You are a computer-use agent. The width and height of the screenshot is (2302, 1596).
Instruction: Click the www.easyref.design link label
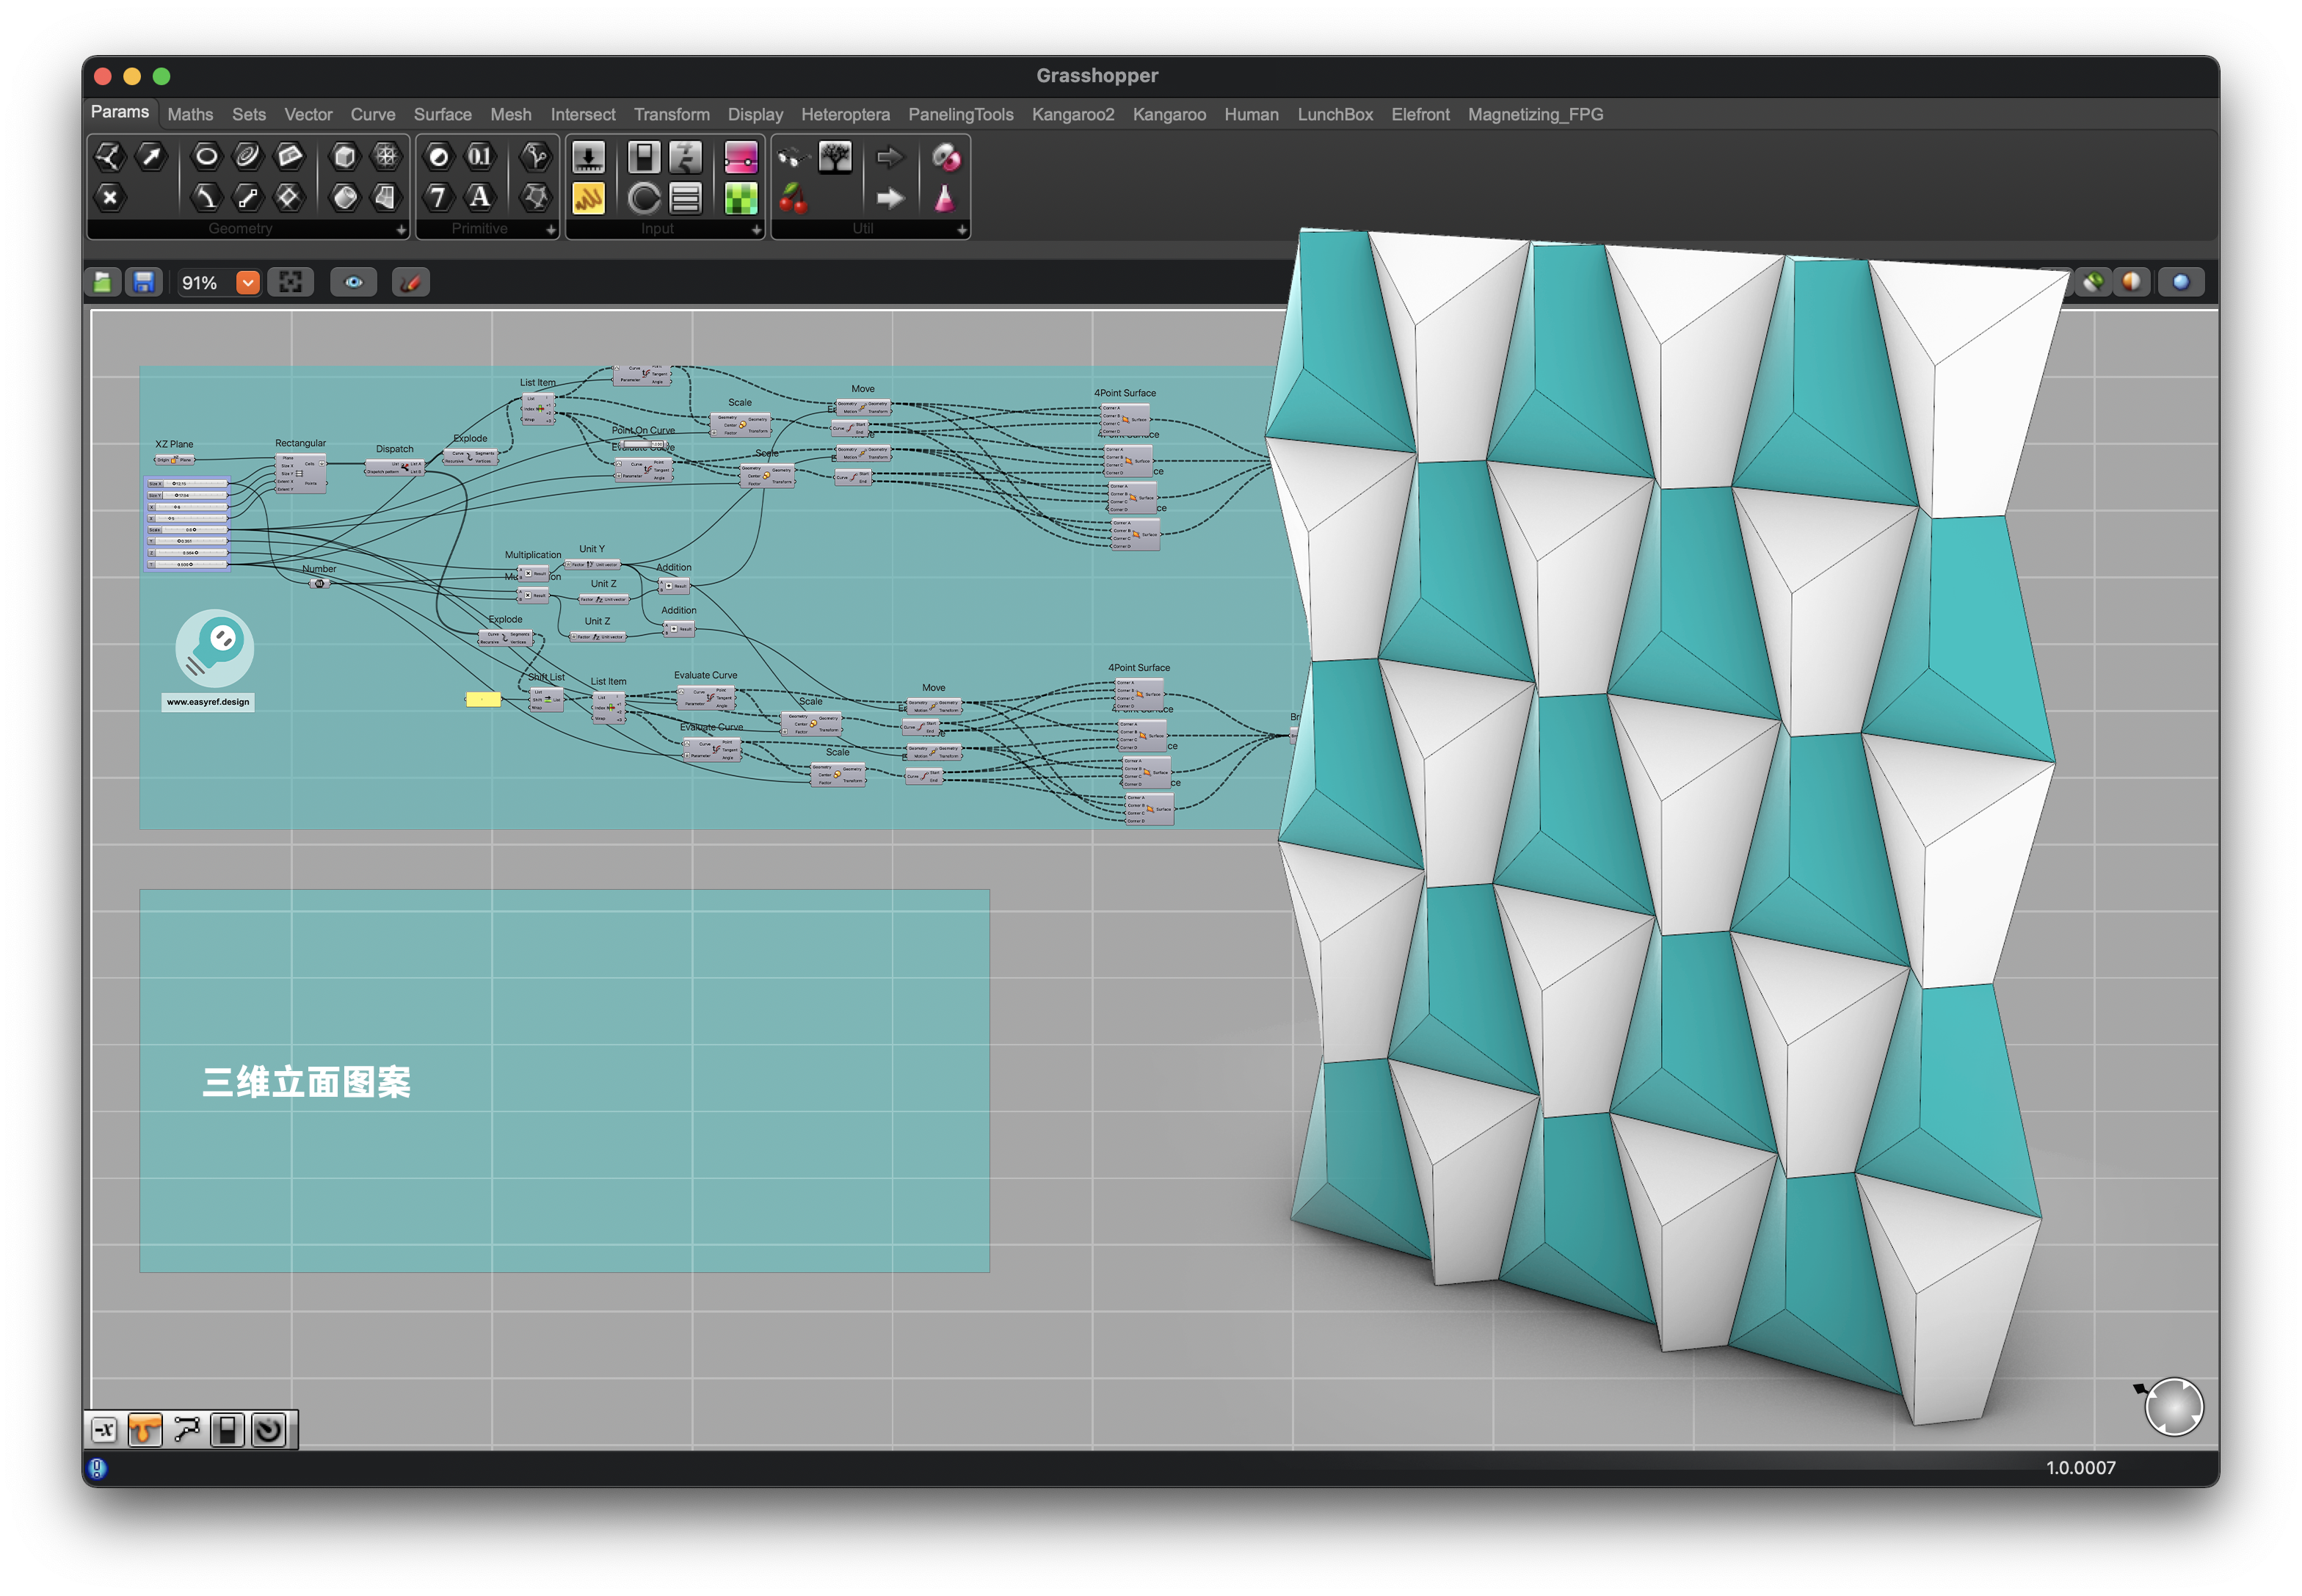[x=208, y=702]
